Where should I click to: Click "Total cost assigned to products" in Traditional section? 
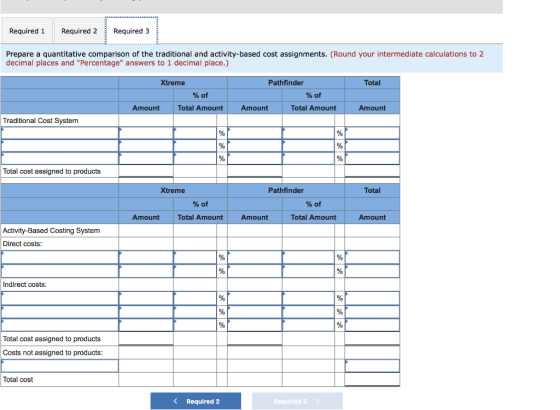point(52,171)
